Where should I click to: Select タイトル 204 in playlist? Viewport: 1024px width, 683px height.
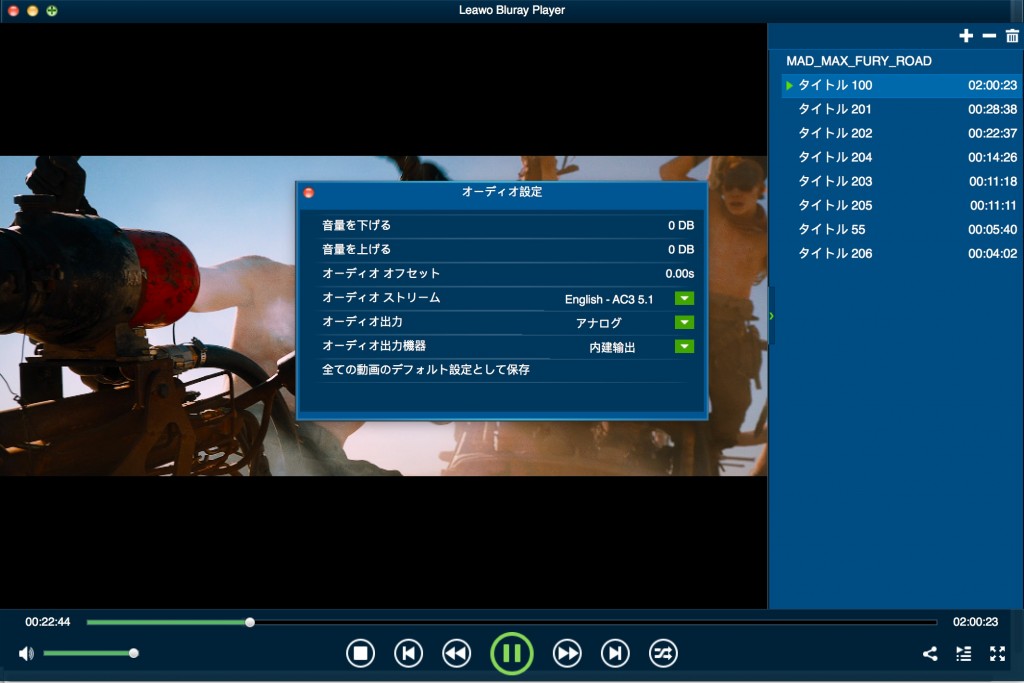901,157
